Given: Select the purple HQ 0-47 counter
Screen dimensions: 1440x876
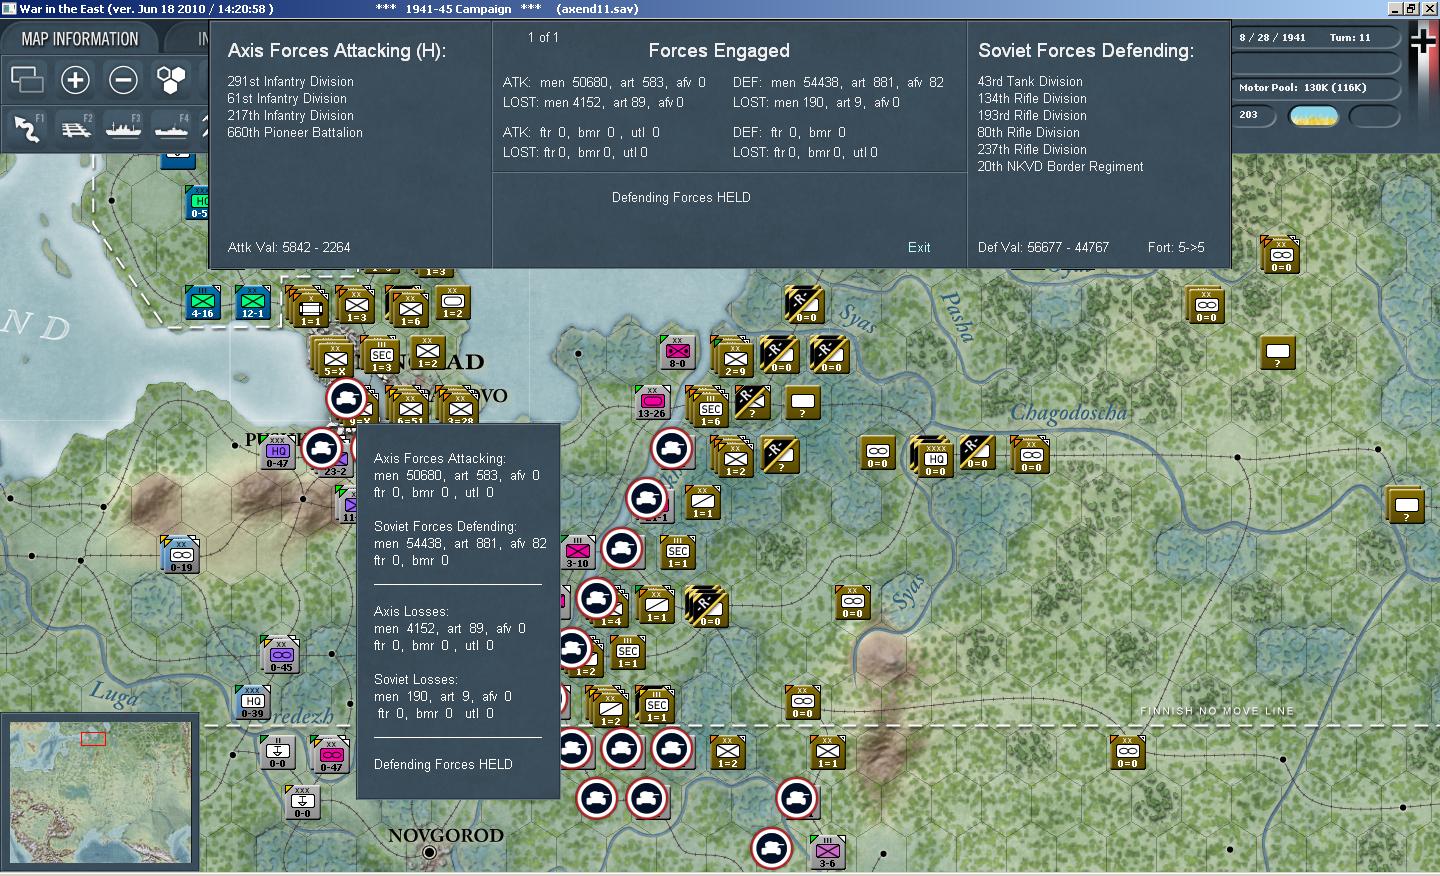Looking at the screenshot, I should pos(277,453).
